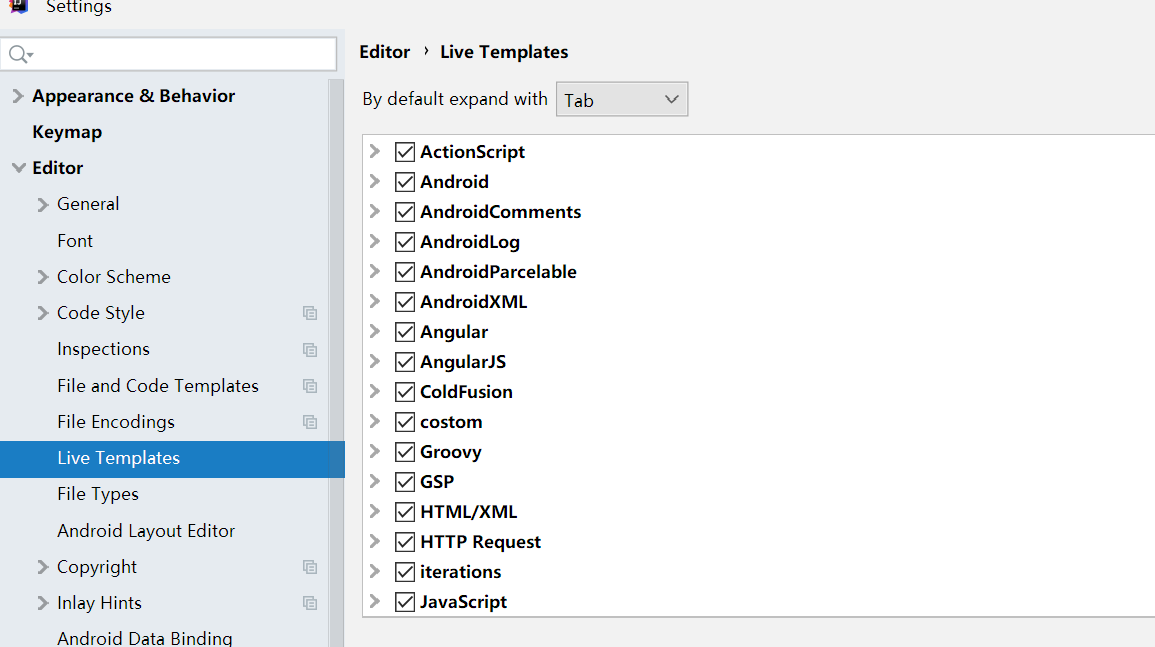Expand the Appearance & Behavior section
1155x647 pixels.
coord(18,96)
